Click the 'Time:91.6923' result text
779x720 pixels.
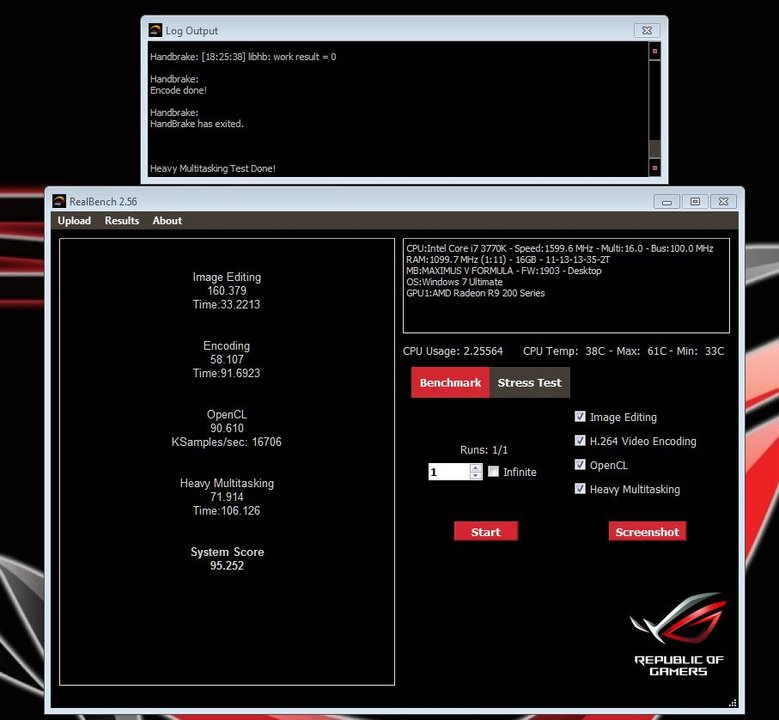pos(227,373)
